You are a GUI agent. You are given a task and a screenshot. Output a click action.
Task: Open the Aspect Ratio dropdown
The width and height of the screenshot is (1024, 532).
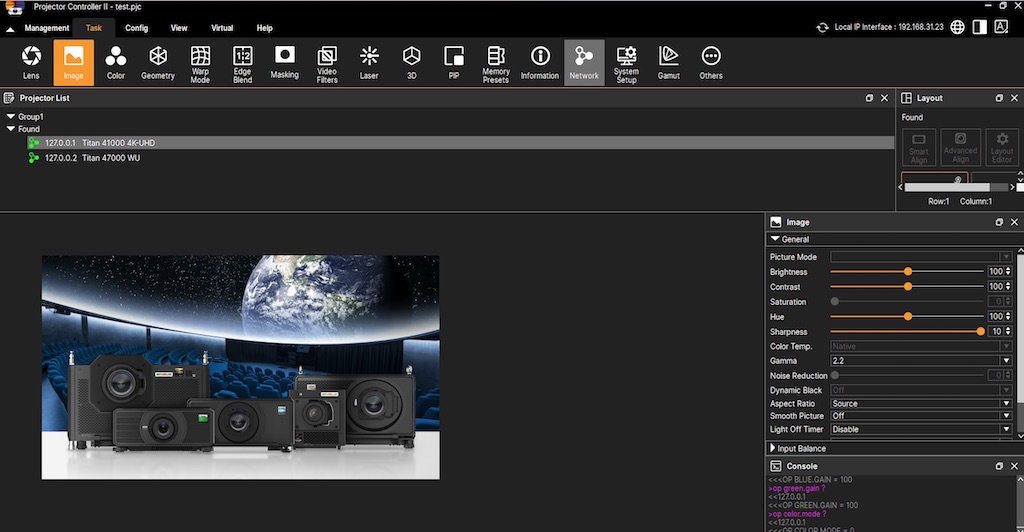coord(921,403)
